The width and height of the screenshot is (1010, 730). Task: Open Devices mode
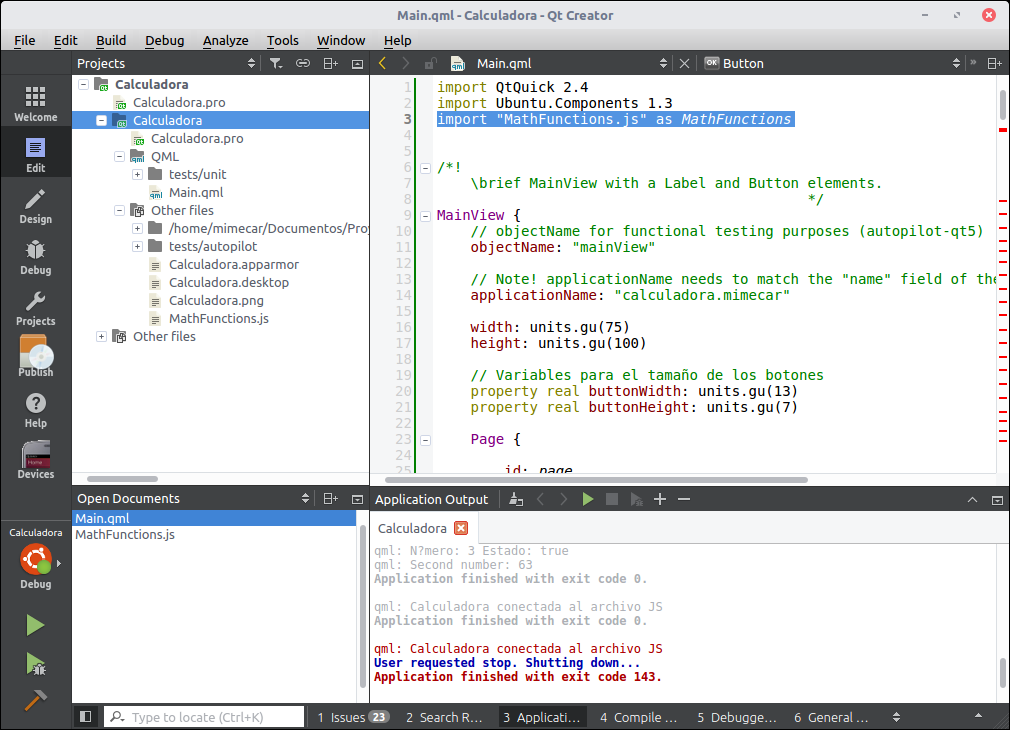coord(35,461)
